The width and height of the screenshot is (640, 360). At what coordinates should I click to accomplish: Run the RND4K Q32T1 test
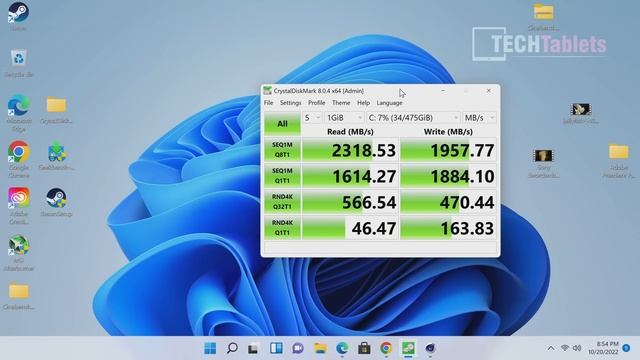click(x=282, y=202)
